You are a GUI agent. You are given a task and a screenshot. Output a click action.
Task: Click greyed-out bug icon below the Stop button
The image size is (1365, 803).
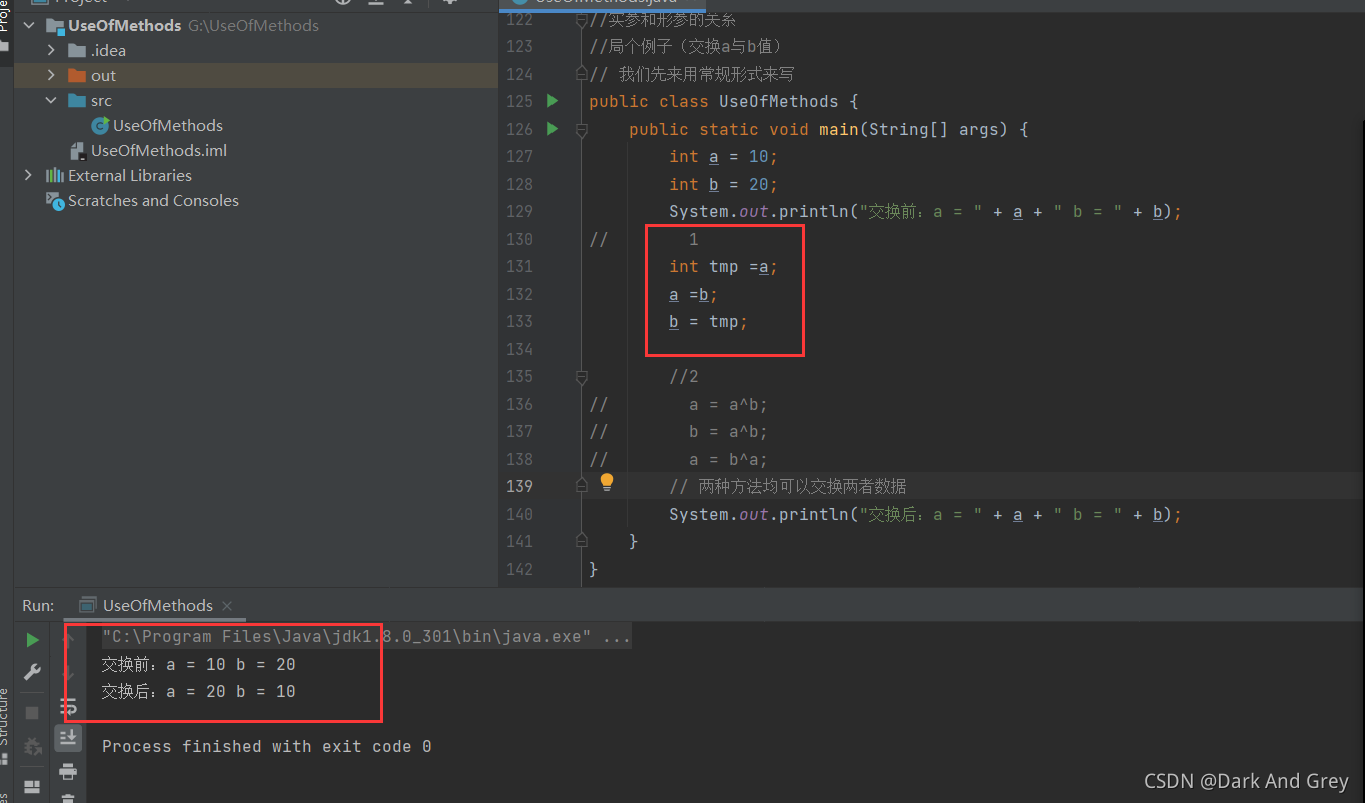click(x=32, y=745)
